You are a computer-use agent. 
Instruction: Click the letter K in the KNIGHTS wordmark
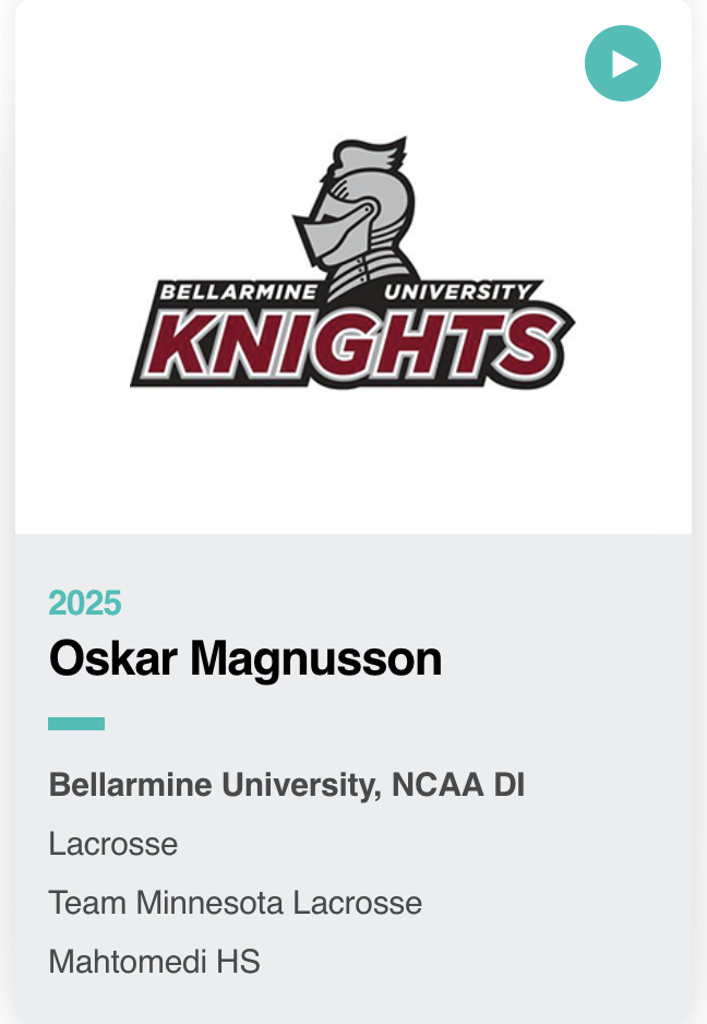[x=178, y=343]
